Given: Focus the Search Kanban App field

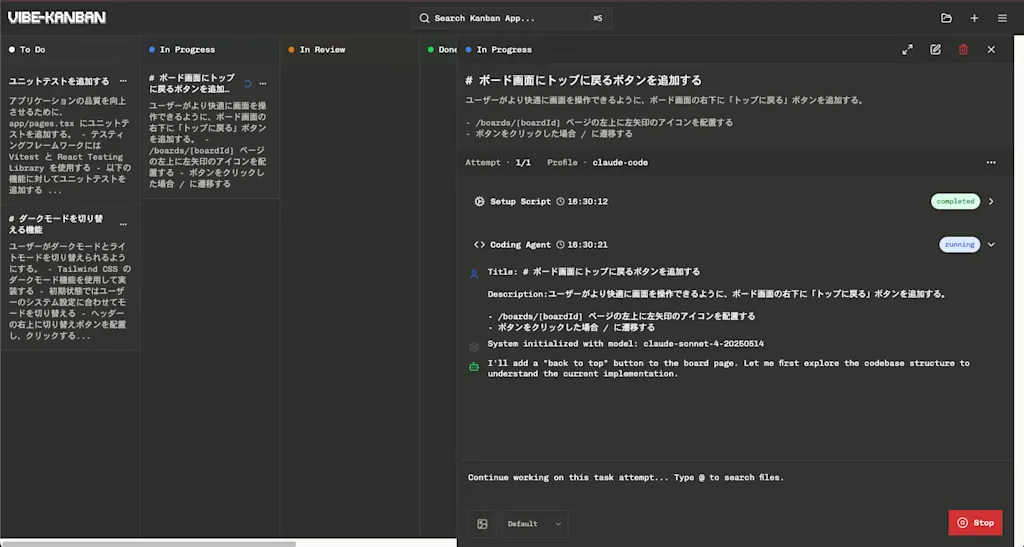Looking at the screenshot, I should [512, 18].
